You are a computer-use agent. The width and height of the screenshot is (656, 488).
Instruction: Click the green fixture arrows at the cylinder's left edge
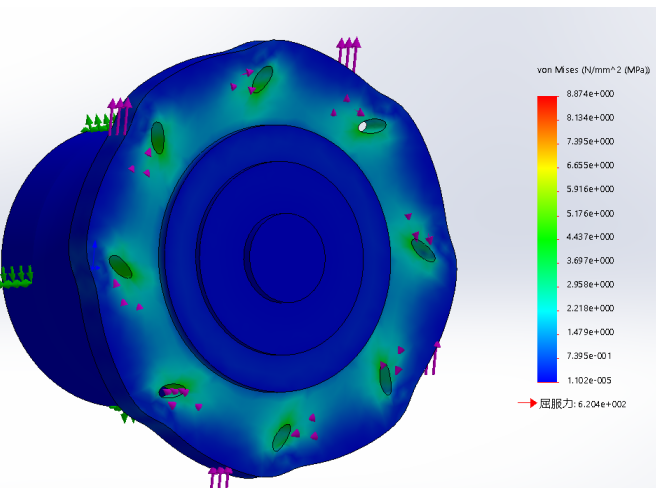[16, 277]
